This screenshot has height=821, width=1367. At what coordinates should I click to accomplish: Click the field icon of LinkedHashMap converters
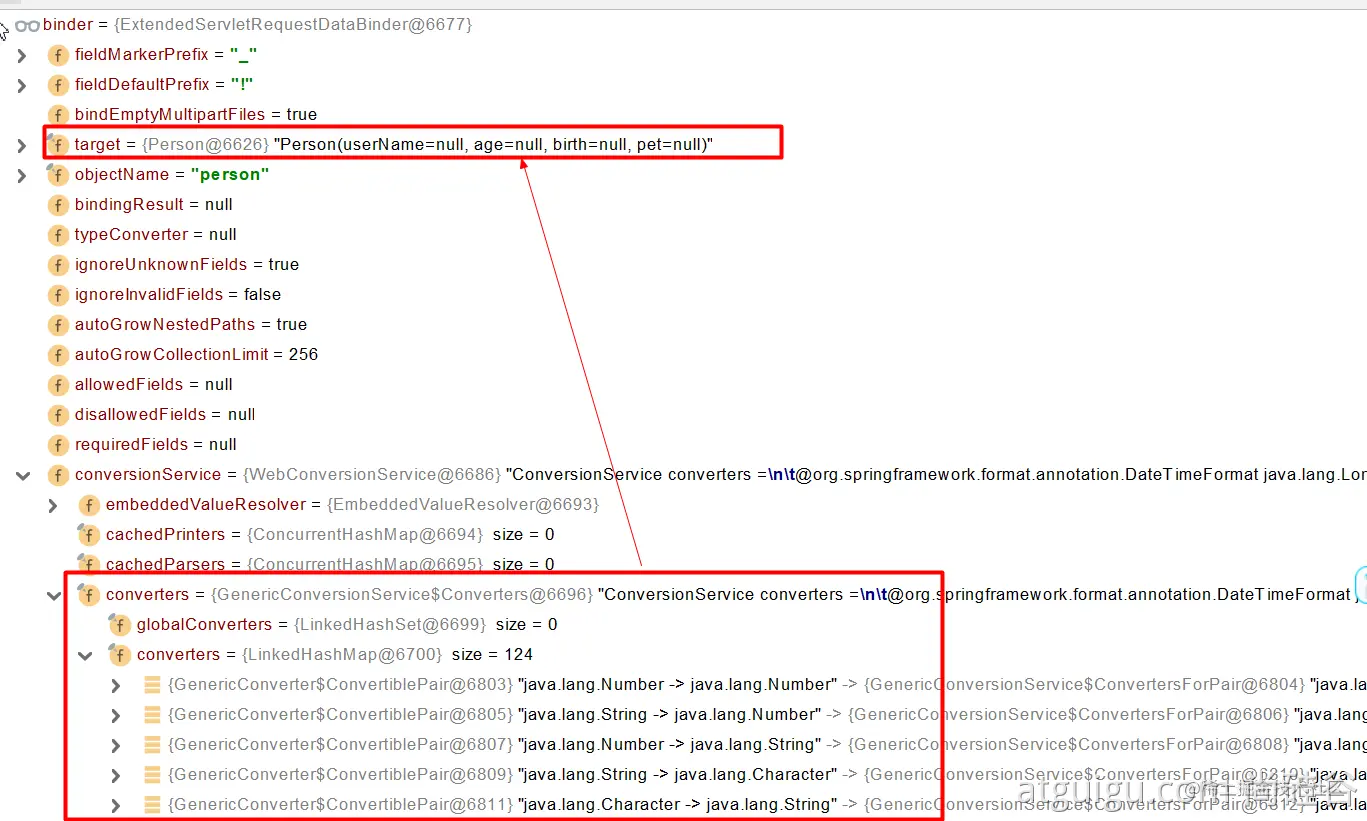point(120,655)
